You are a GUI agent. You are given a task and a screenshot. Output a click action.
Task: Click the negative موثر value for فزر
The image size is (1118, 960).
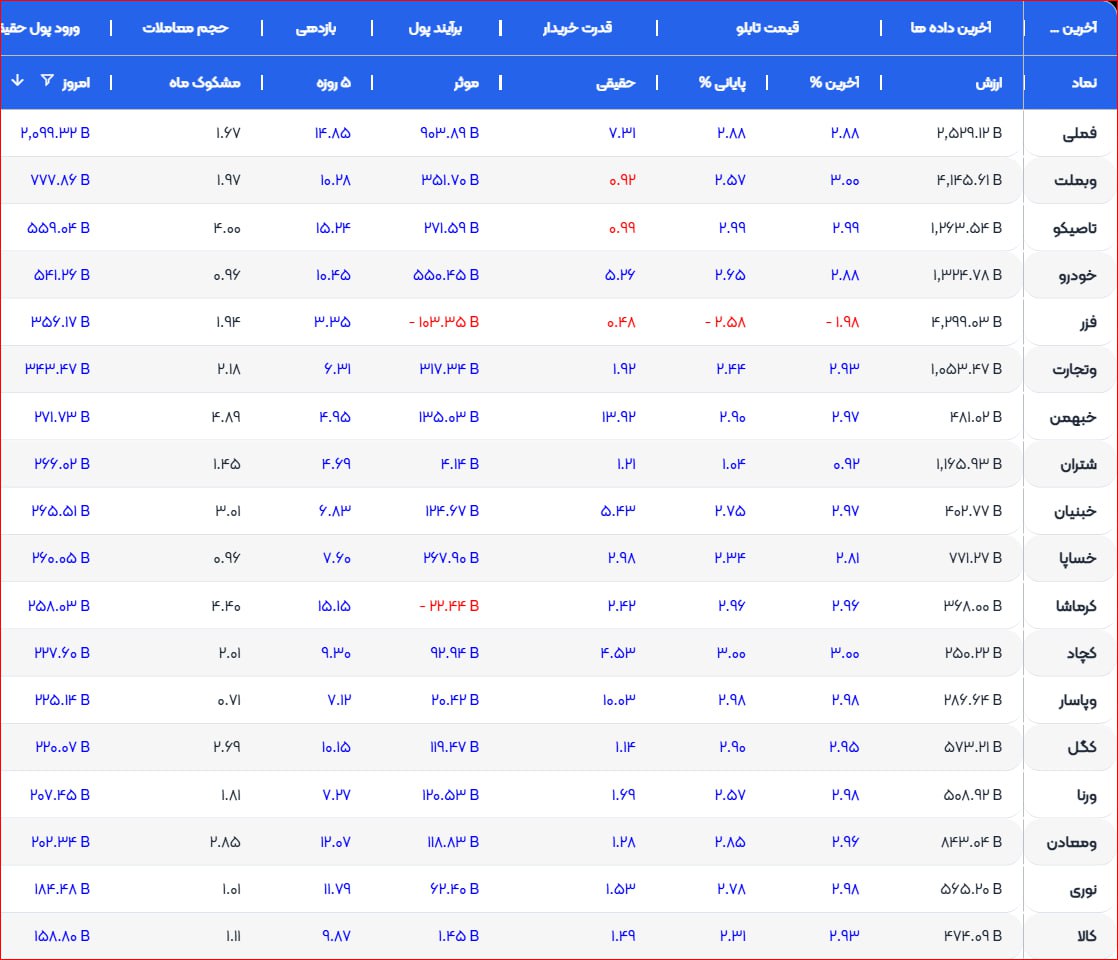(x=443, y=322)
